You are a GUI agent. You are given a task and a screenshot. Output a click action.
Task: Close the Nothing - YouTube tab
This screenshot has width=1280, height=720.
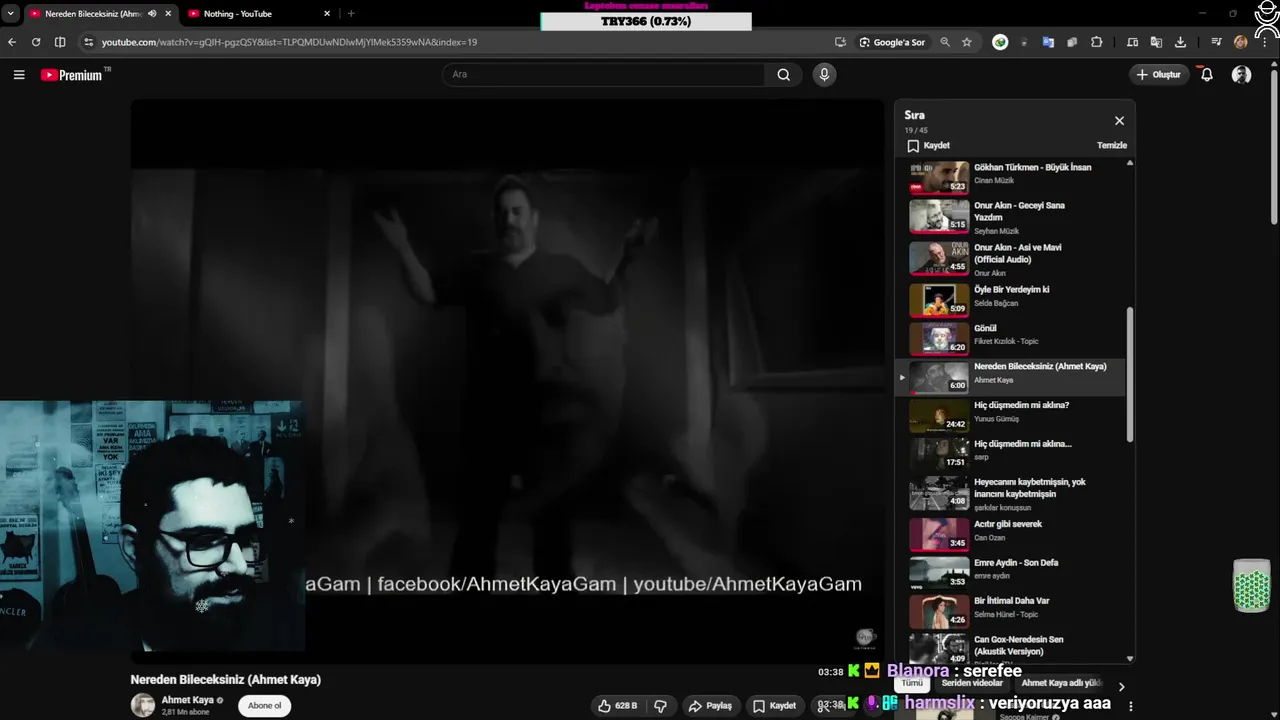[327, 14]
